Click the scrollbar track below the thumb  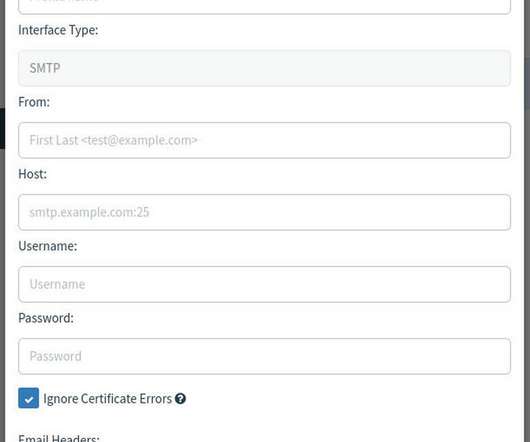click(x=527, y=270)
